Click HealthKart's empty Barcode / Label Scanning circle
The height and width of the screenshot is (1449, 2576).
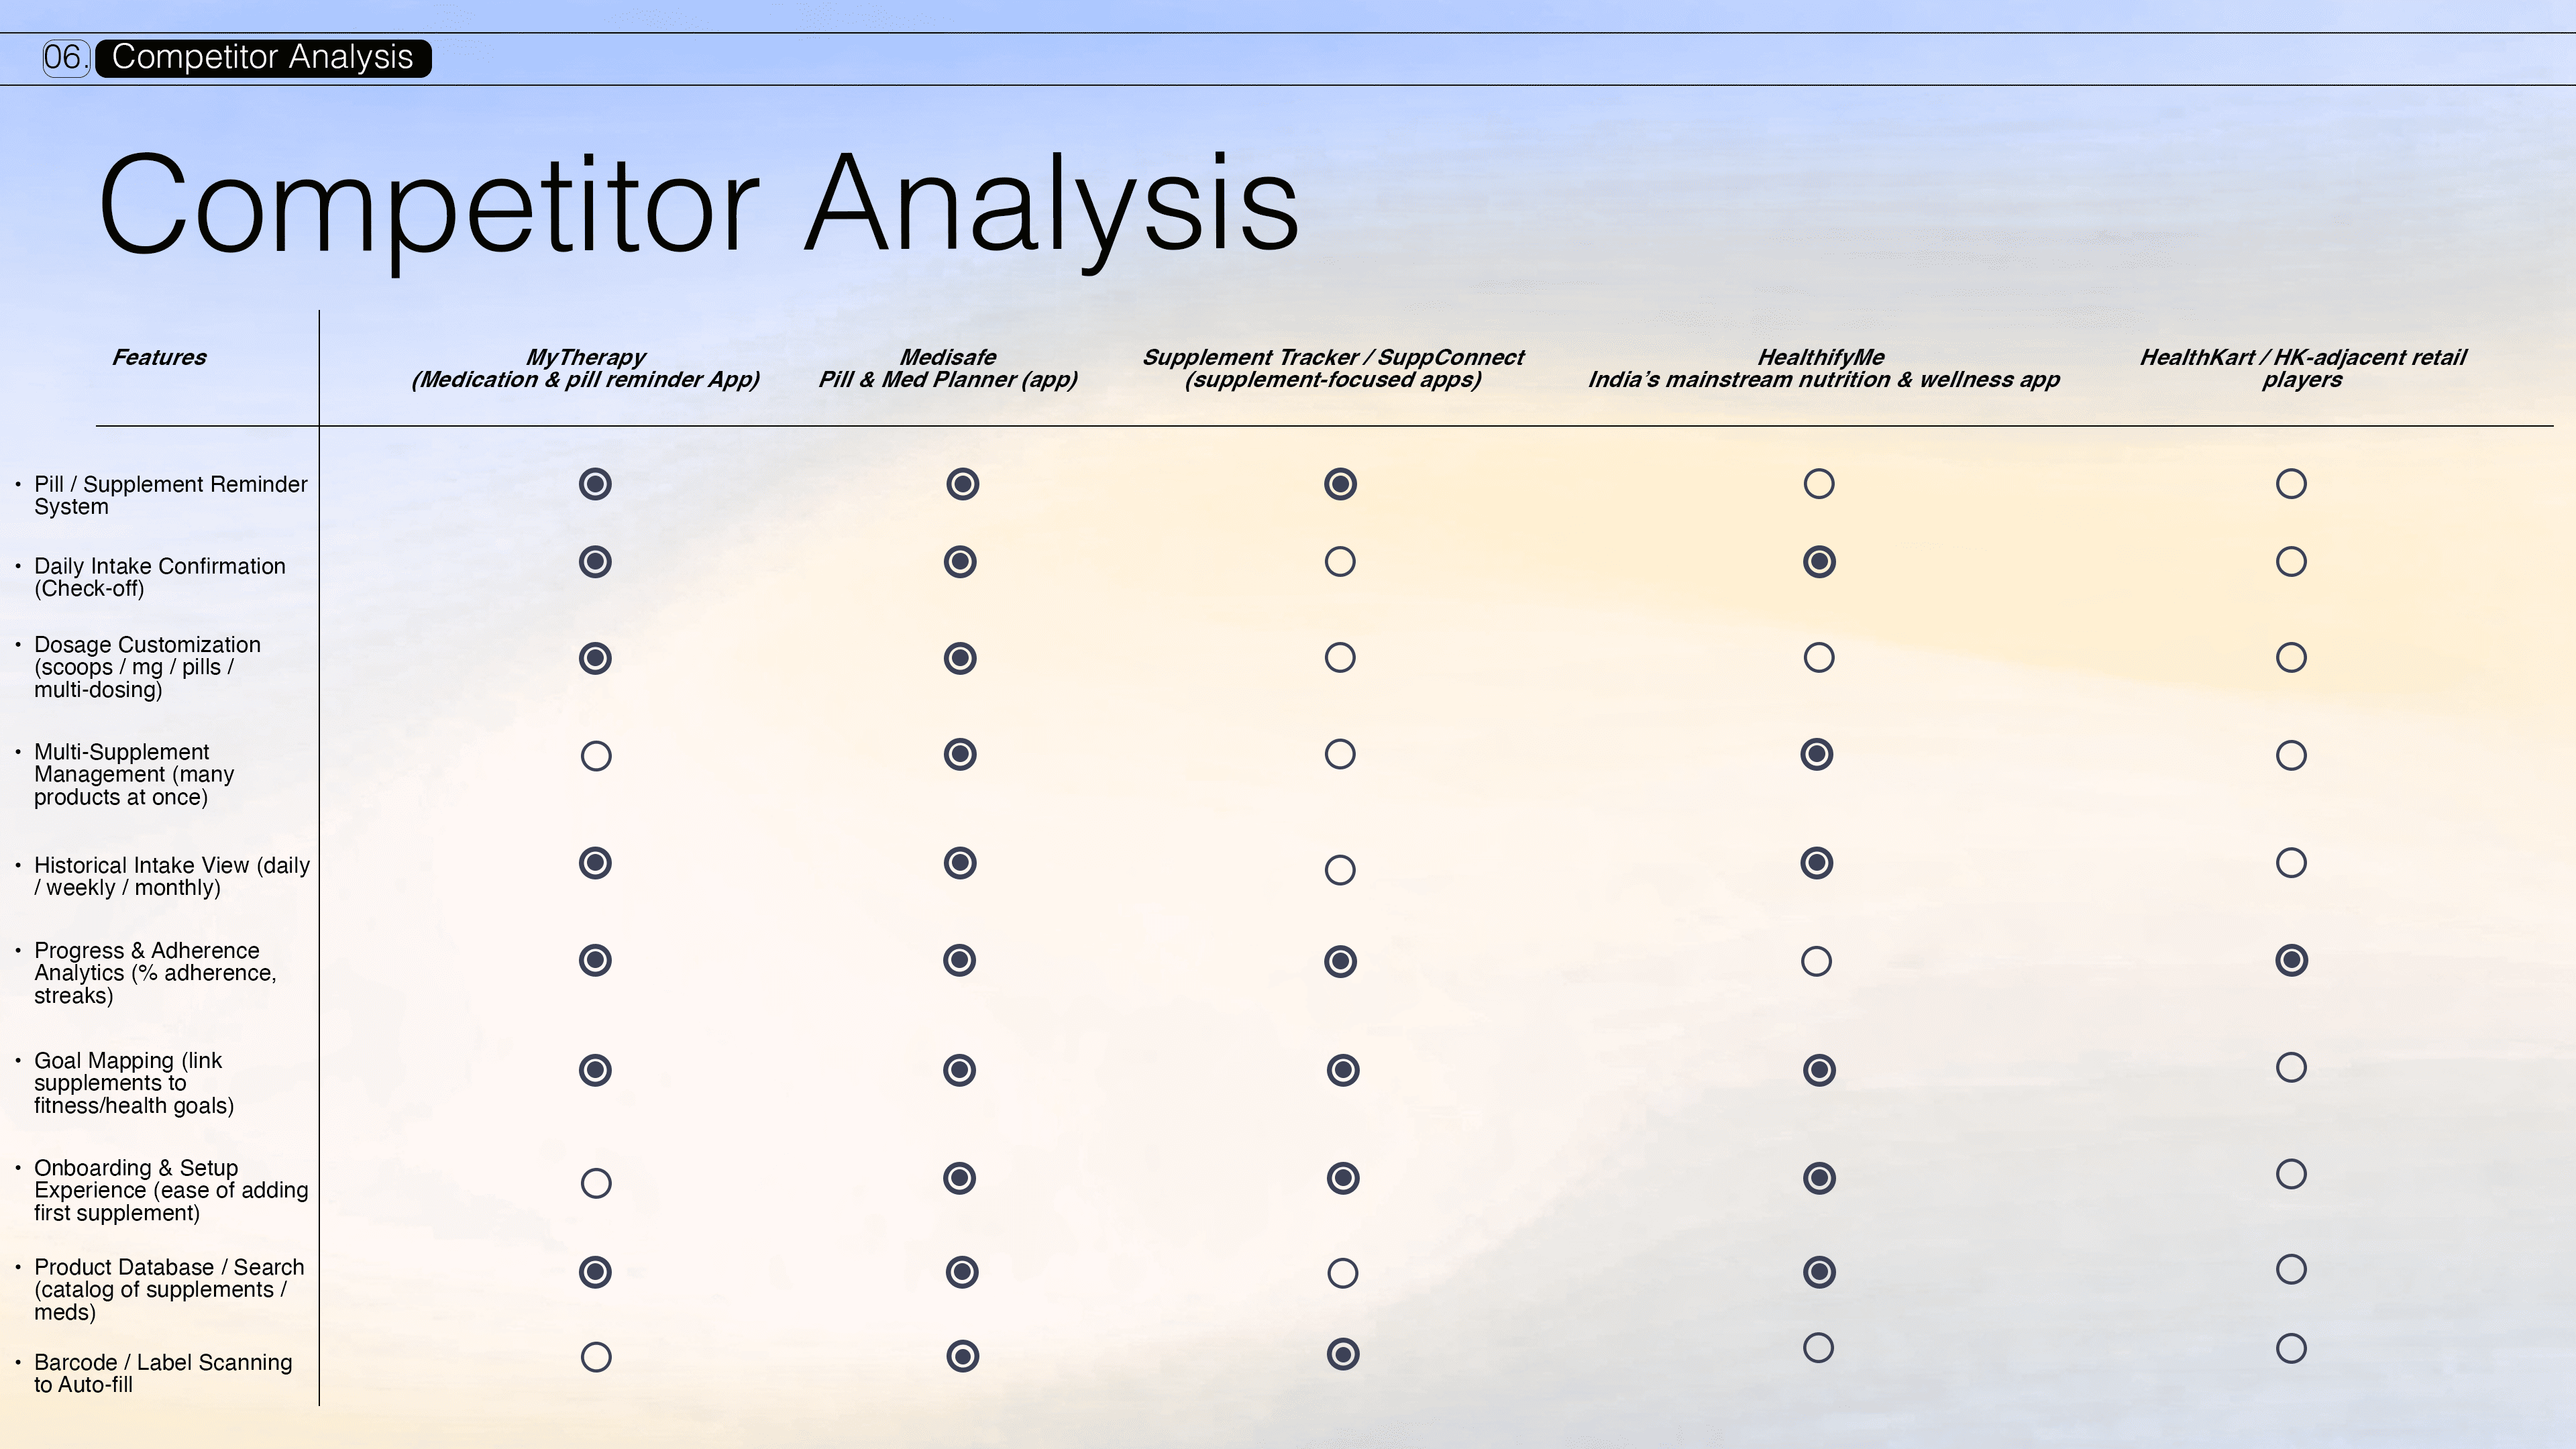point(2291,1348)
